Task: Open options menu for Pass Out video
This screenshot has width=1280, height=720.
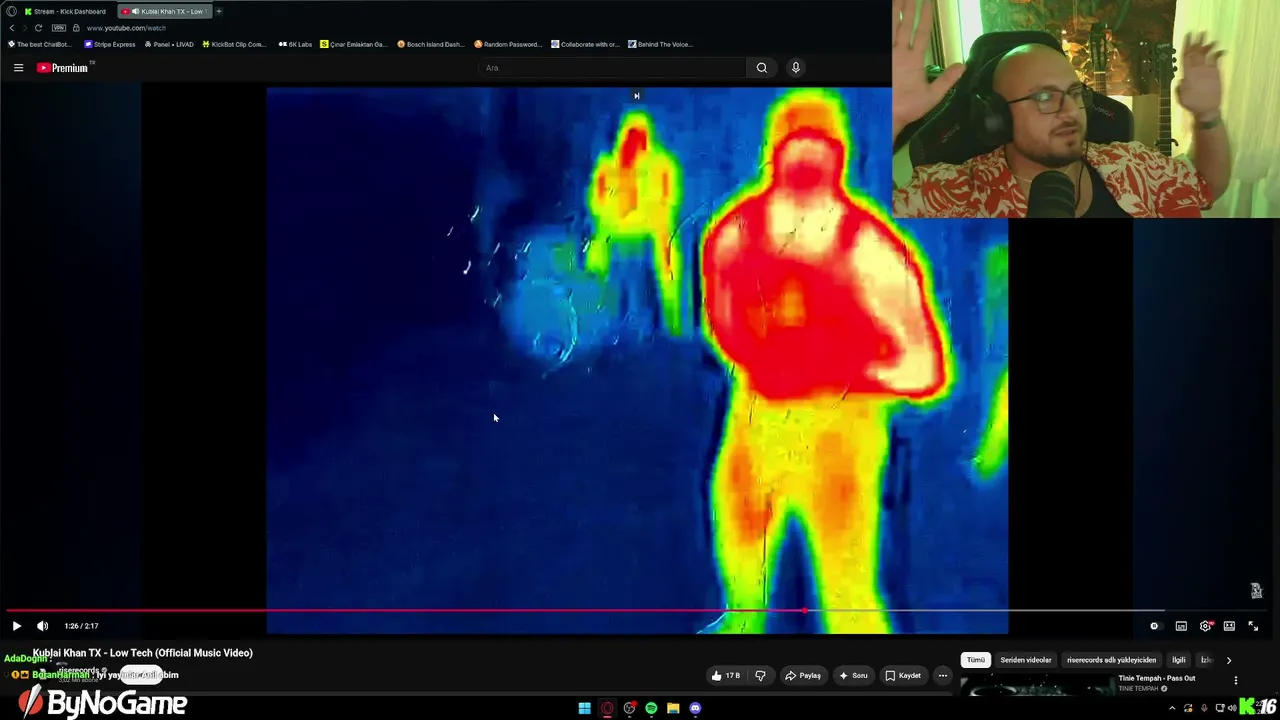Action: coord(1236,680)
